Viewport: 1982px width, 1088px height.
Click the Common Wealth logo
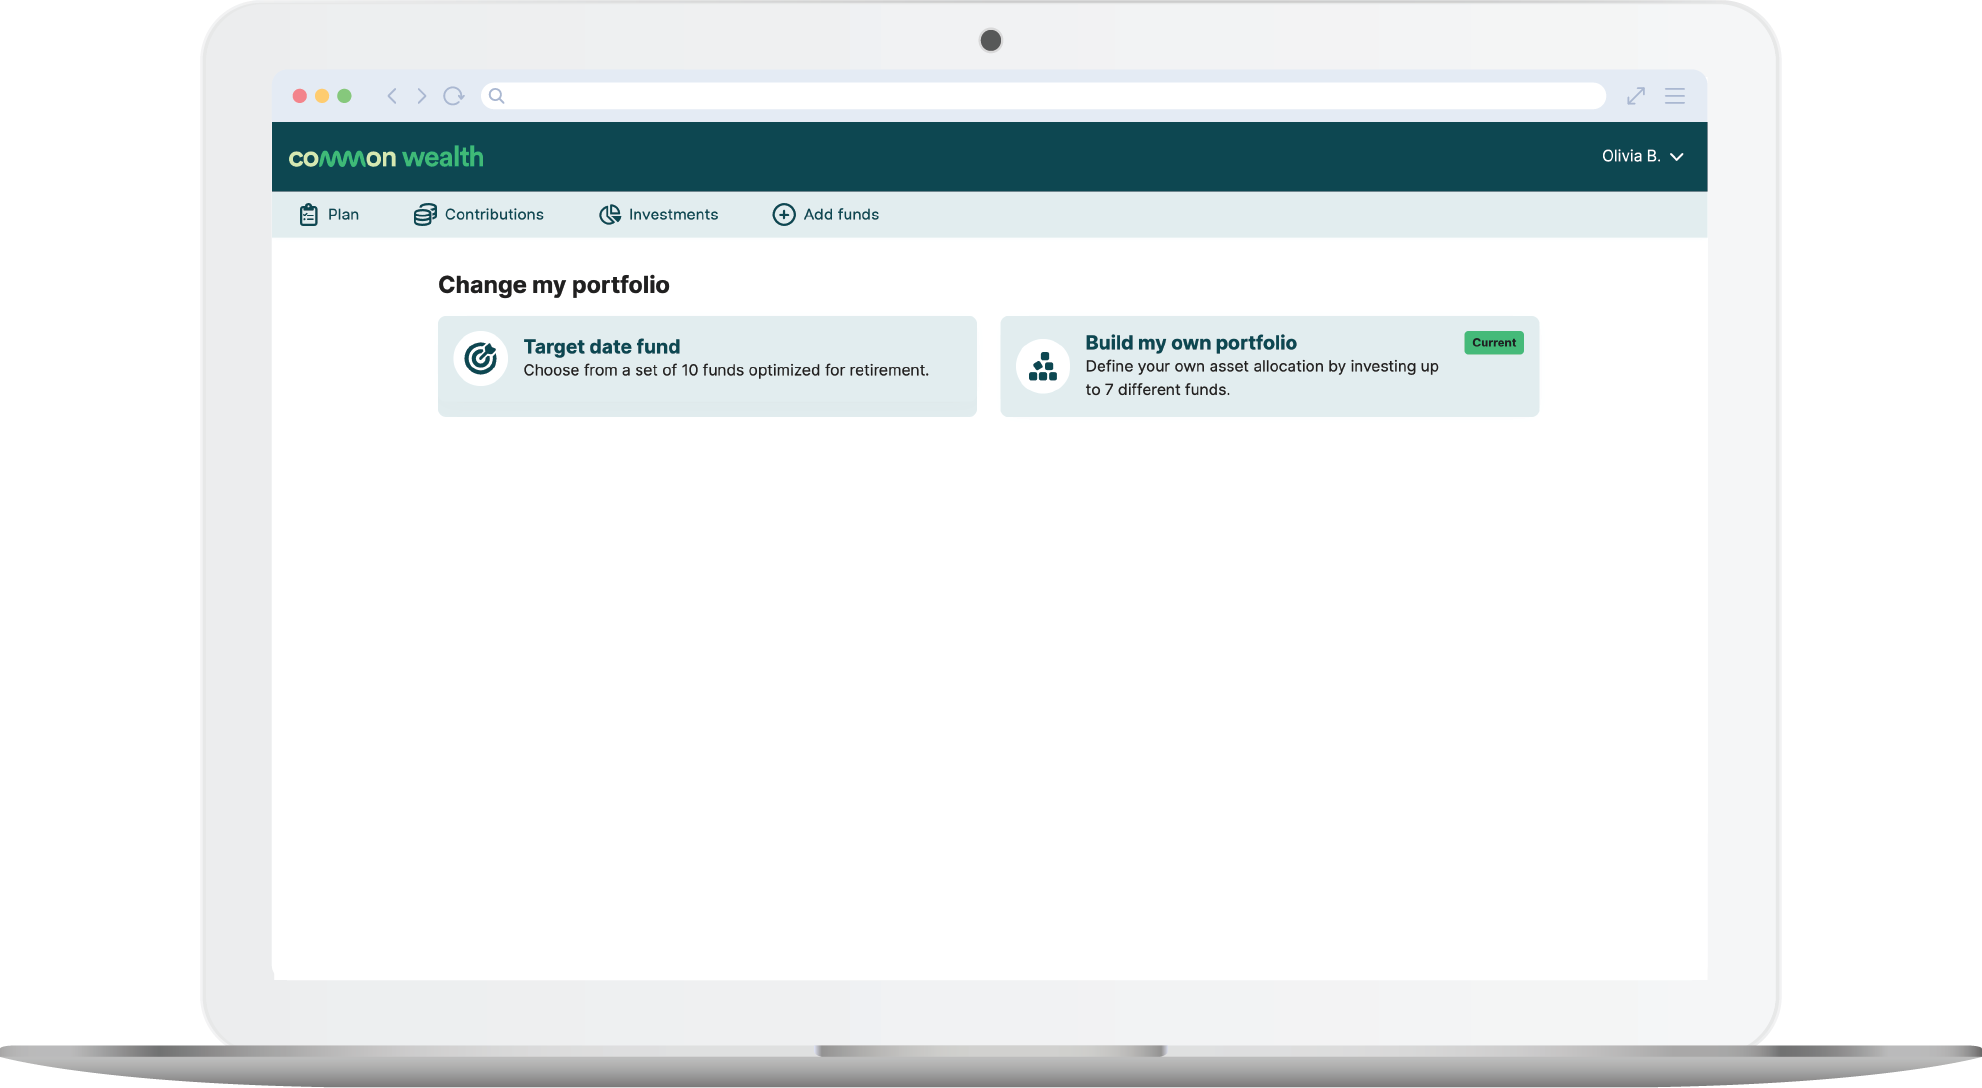click(x=386, y=157)
